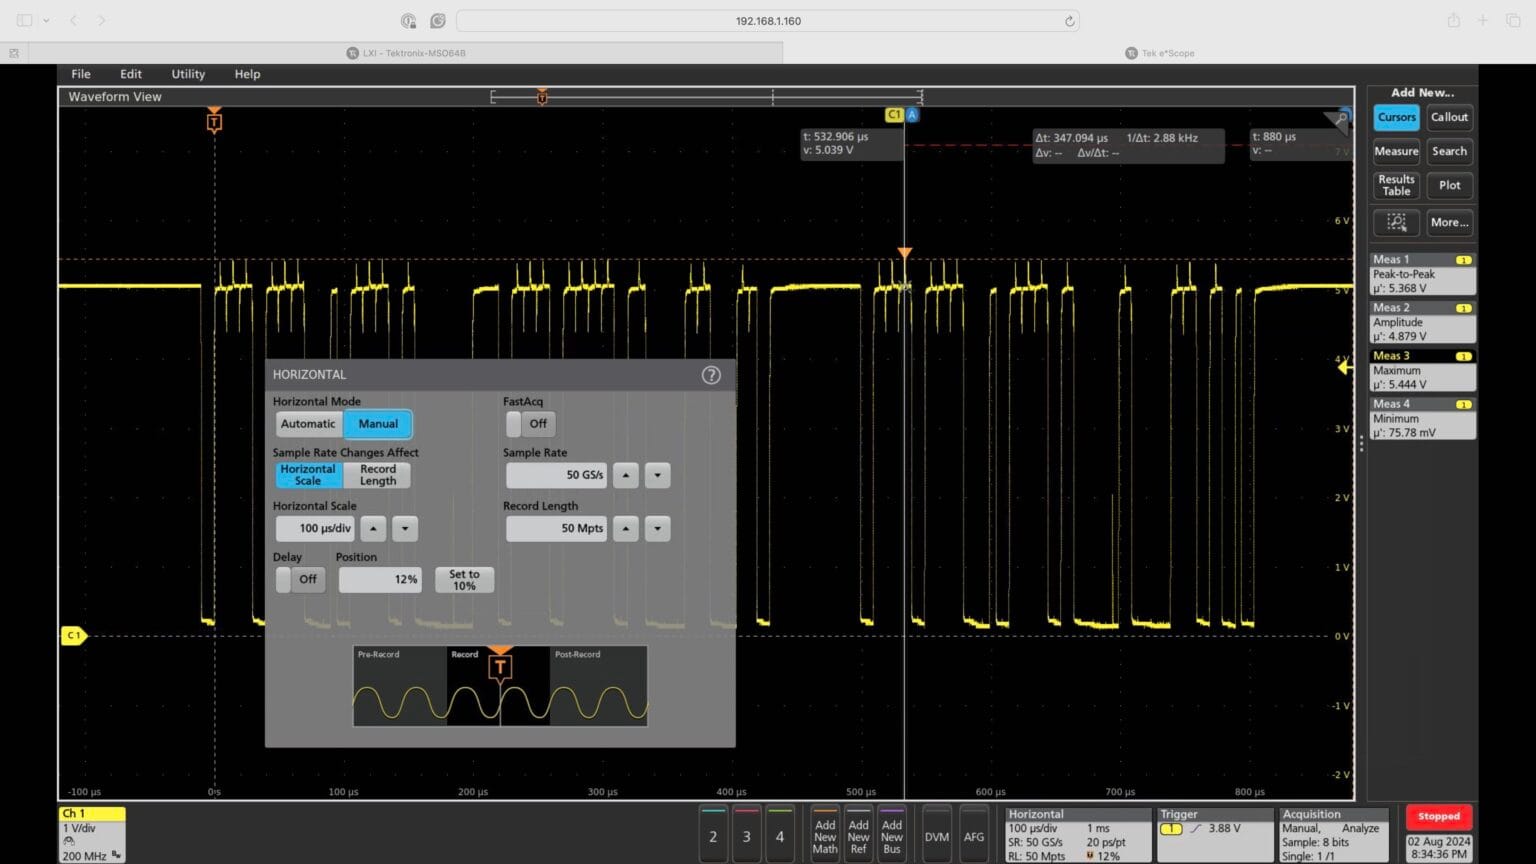The height and width of the screenshot is (864, 1536).
Task: Click the waveform zoom magnifier icon
Action: [1338, 119]
